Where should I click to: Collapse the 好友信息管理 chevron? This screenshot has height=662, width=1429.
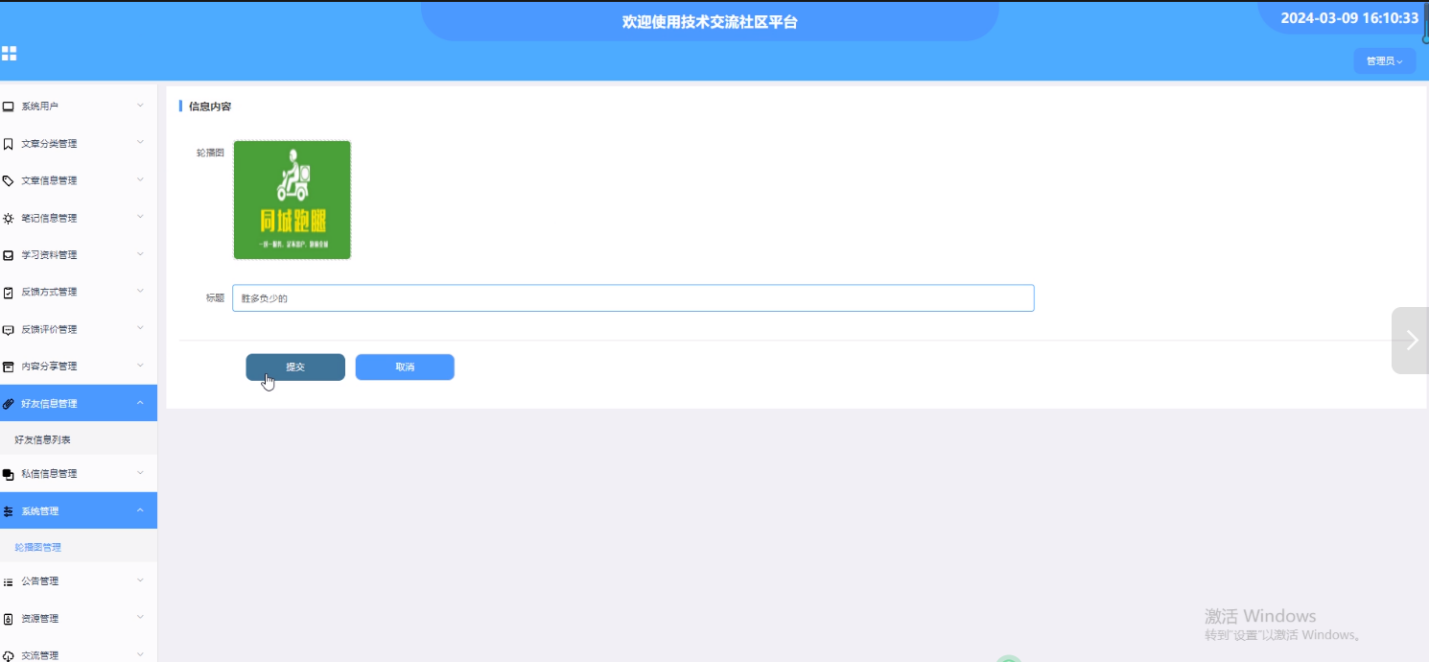[140, 403]
